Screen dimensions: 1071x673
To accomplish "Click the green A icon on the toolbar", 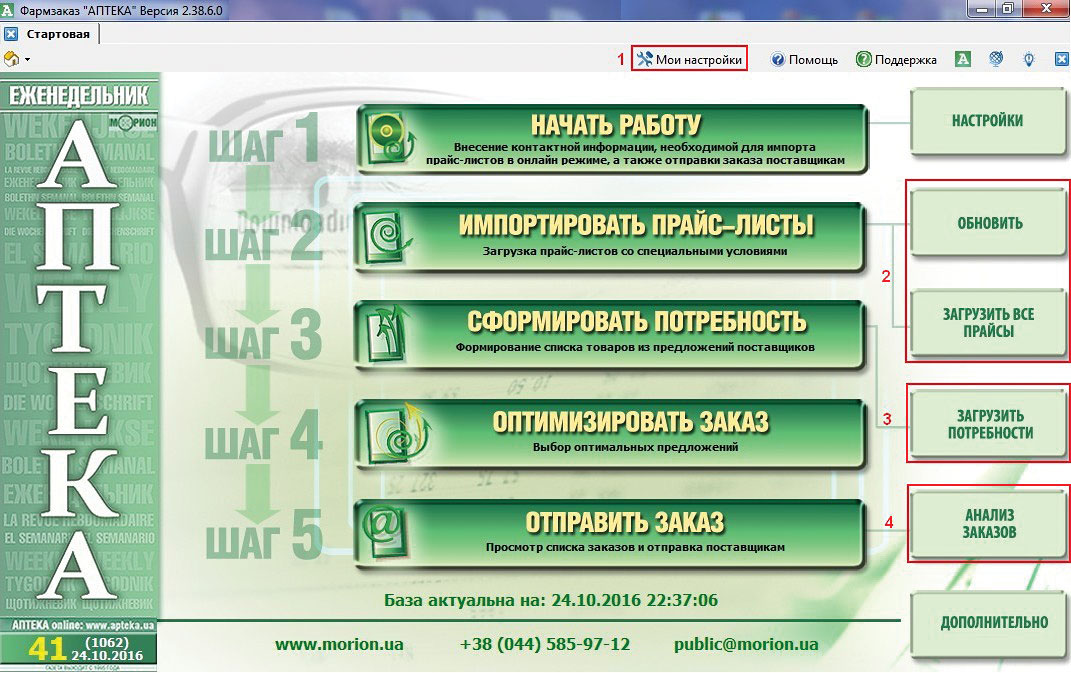I will (x=962, y=60).
